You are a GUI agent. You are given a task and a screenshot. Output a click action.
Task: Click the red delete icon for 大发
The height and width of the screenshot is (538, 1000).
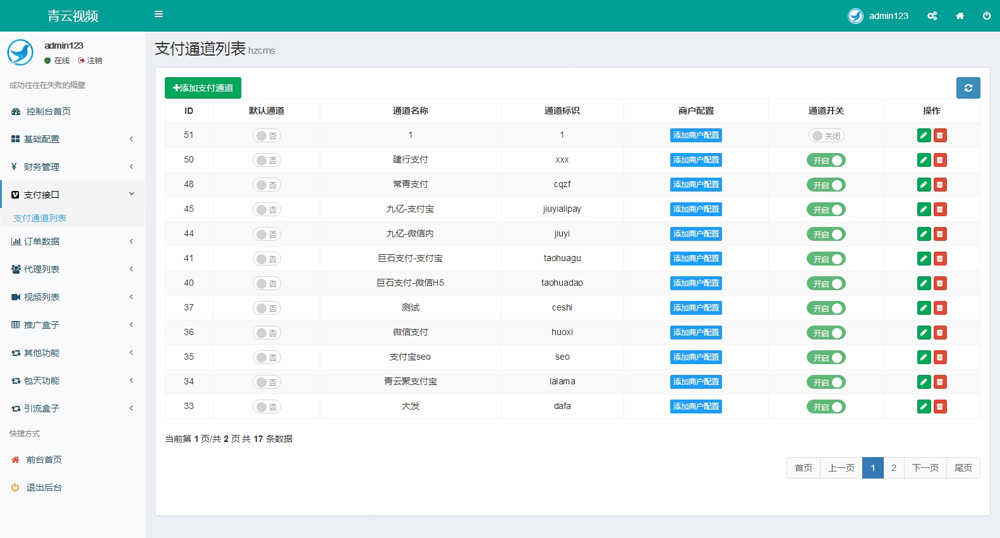coord(940,407)
